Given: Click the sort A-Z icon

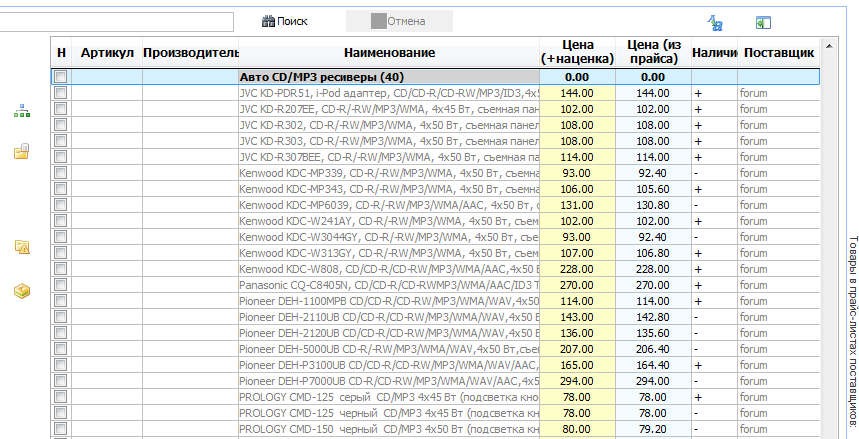Looking at the screenshot, I should point(715,22).
